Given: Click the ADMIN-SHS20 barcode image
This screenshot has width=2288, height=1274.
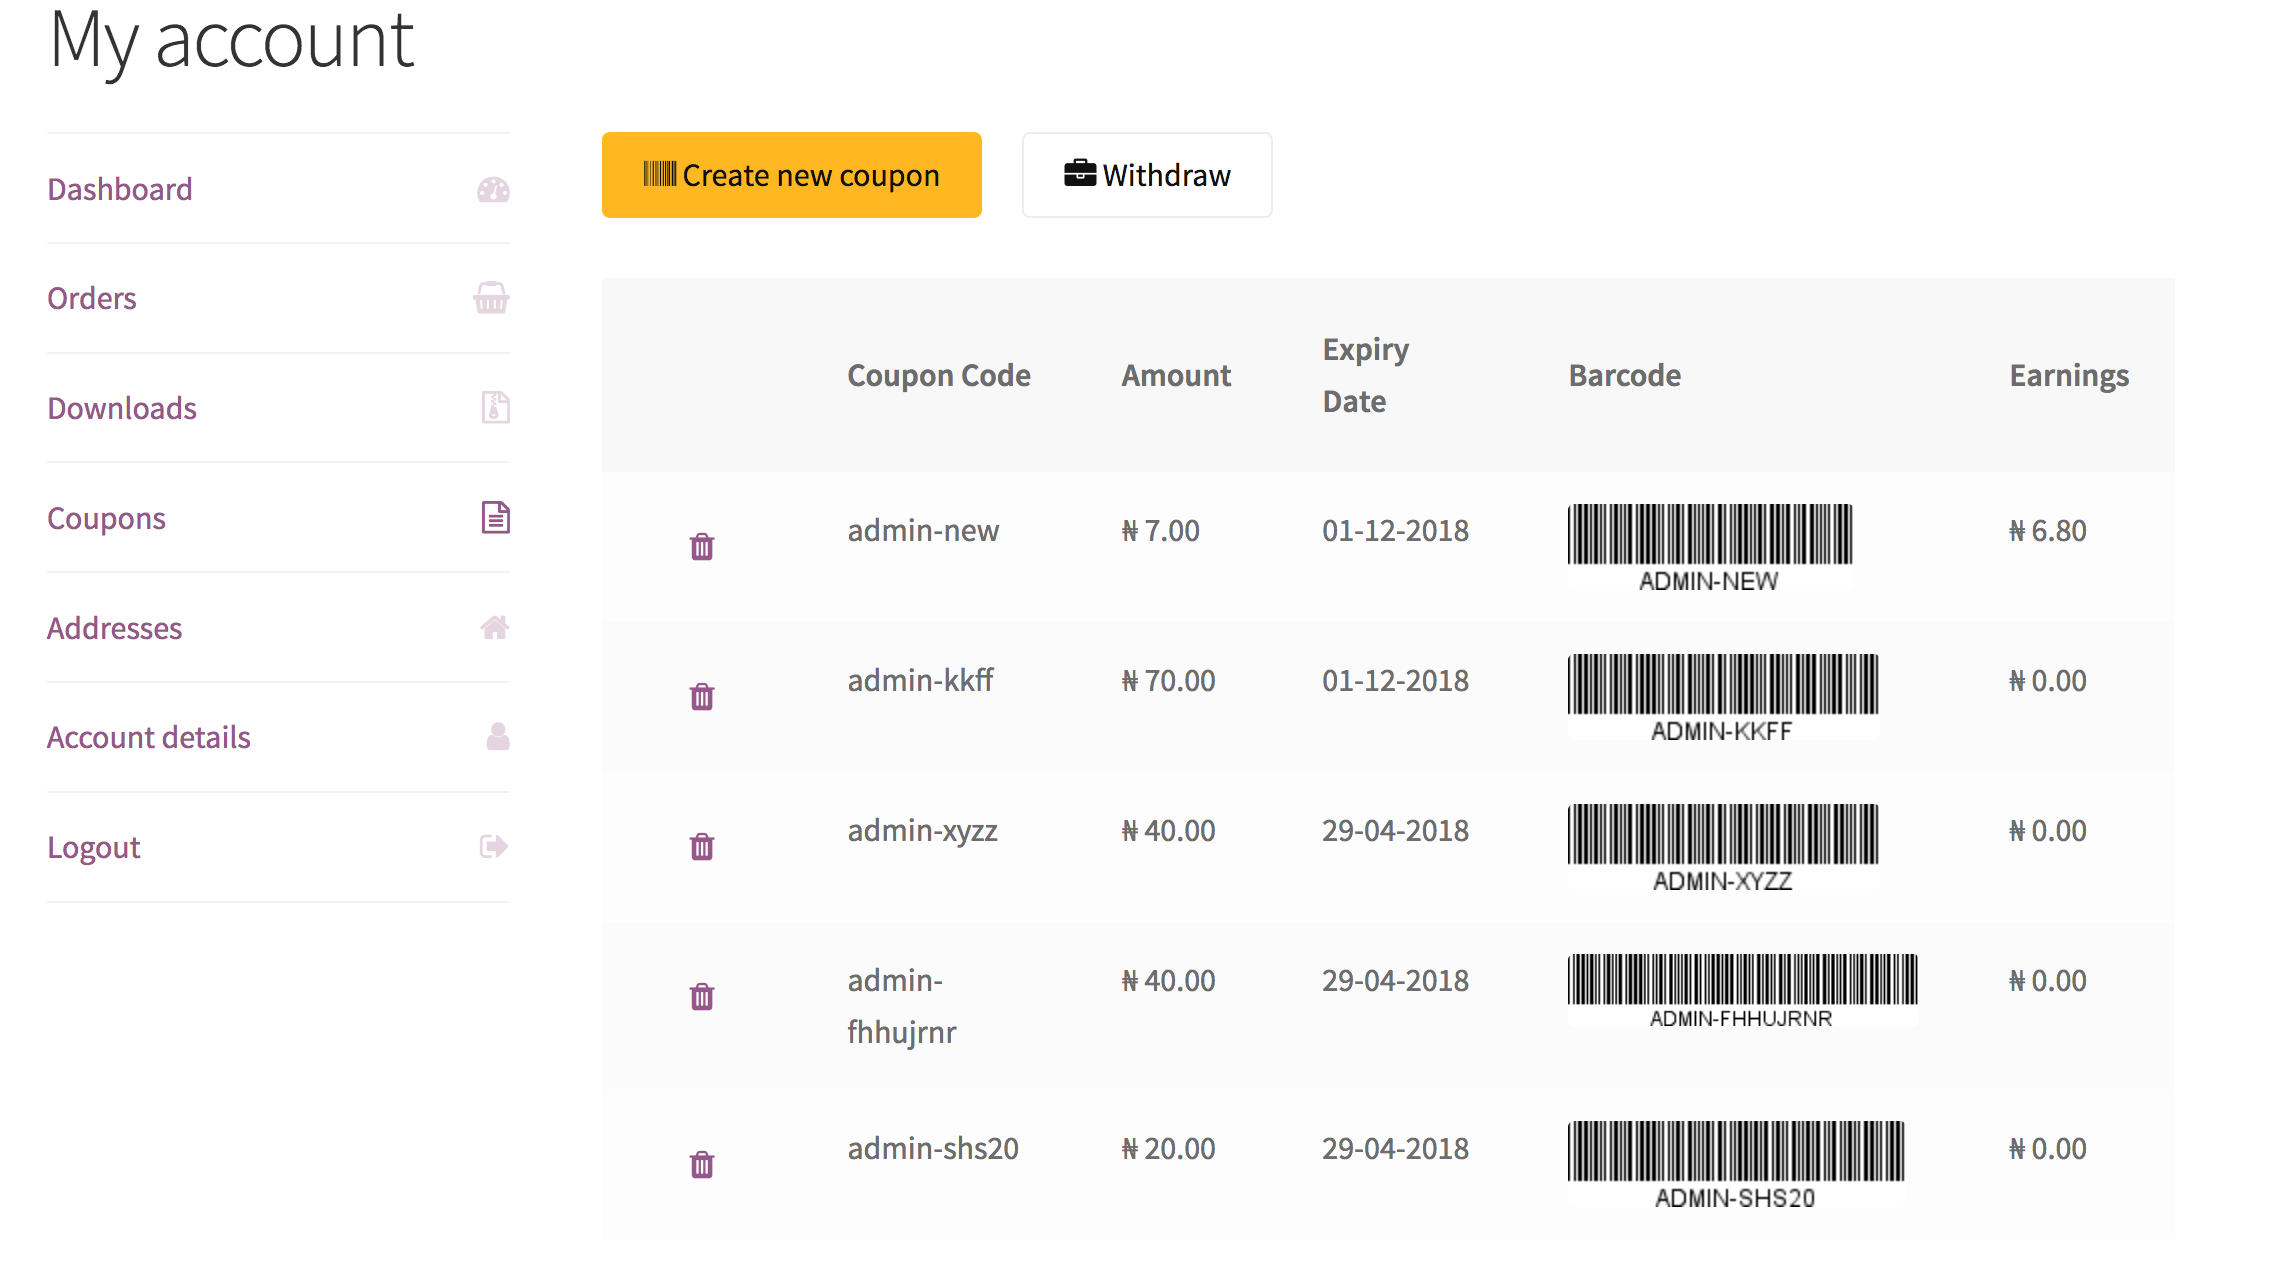Looking at the screenshot, I should coord(1735,1164).
